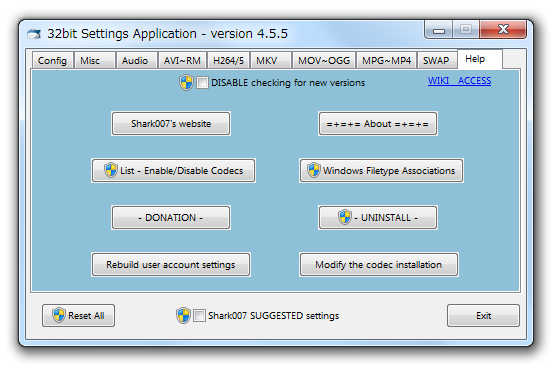Go to the H264/5 tab
The image size is (555, 371).
coord(228,60)
